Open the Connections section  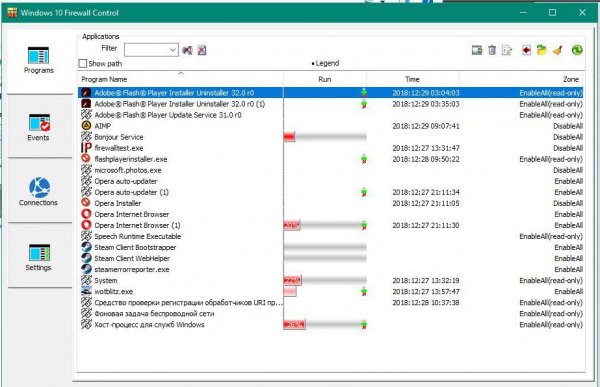click(39, 191)
